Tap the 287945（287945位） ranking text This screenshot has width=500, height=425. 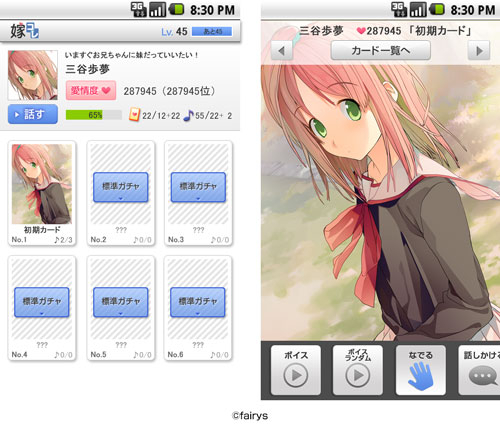point(169,91)
